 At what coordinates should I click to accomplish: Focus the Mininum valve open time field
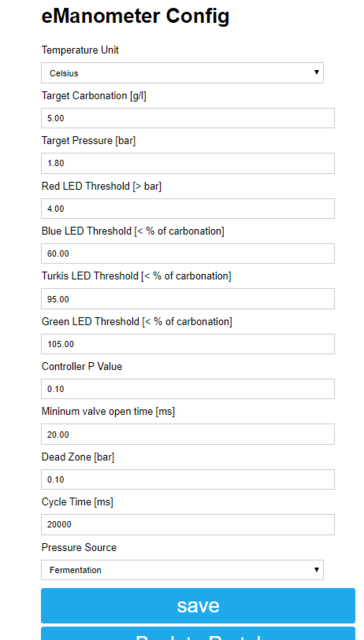point(188,434)
